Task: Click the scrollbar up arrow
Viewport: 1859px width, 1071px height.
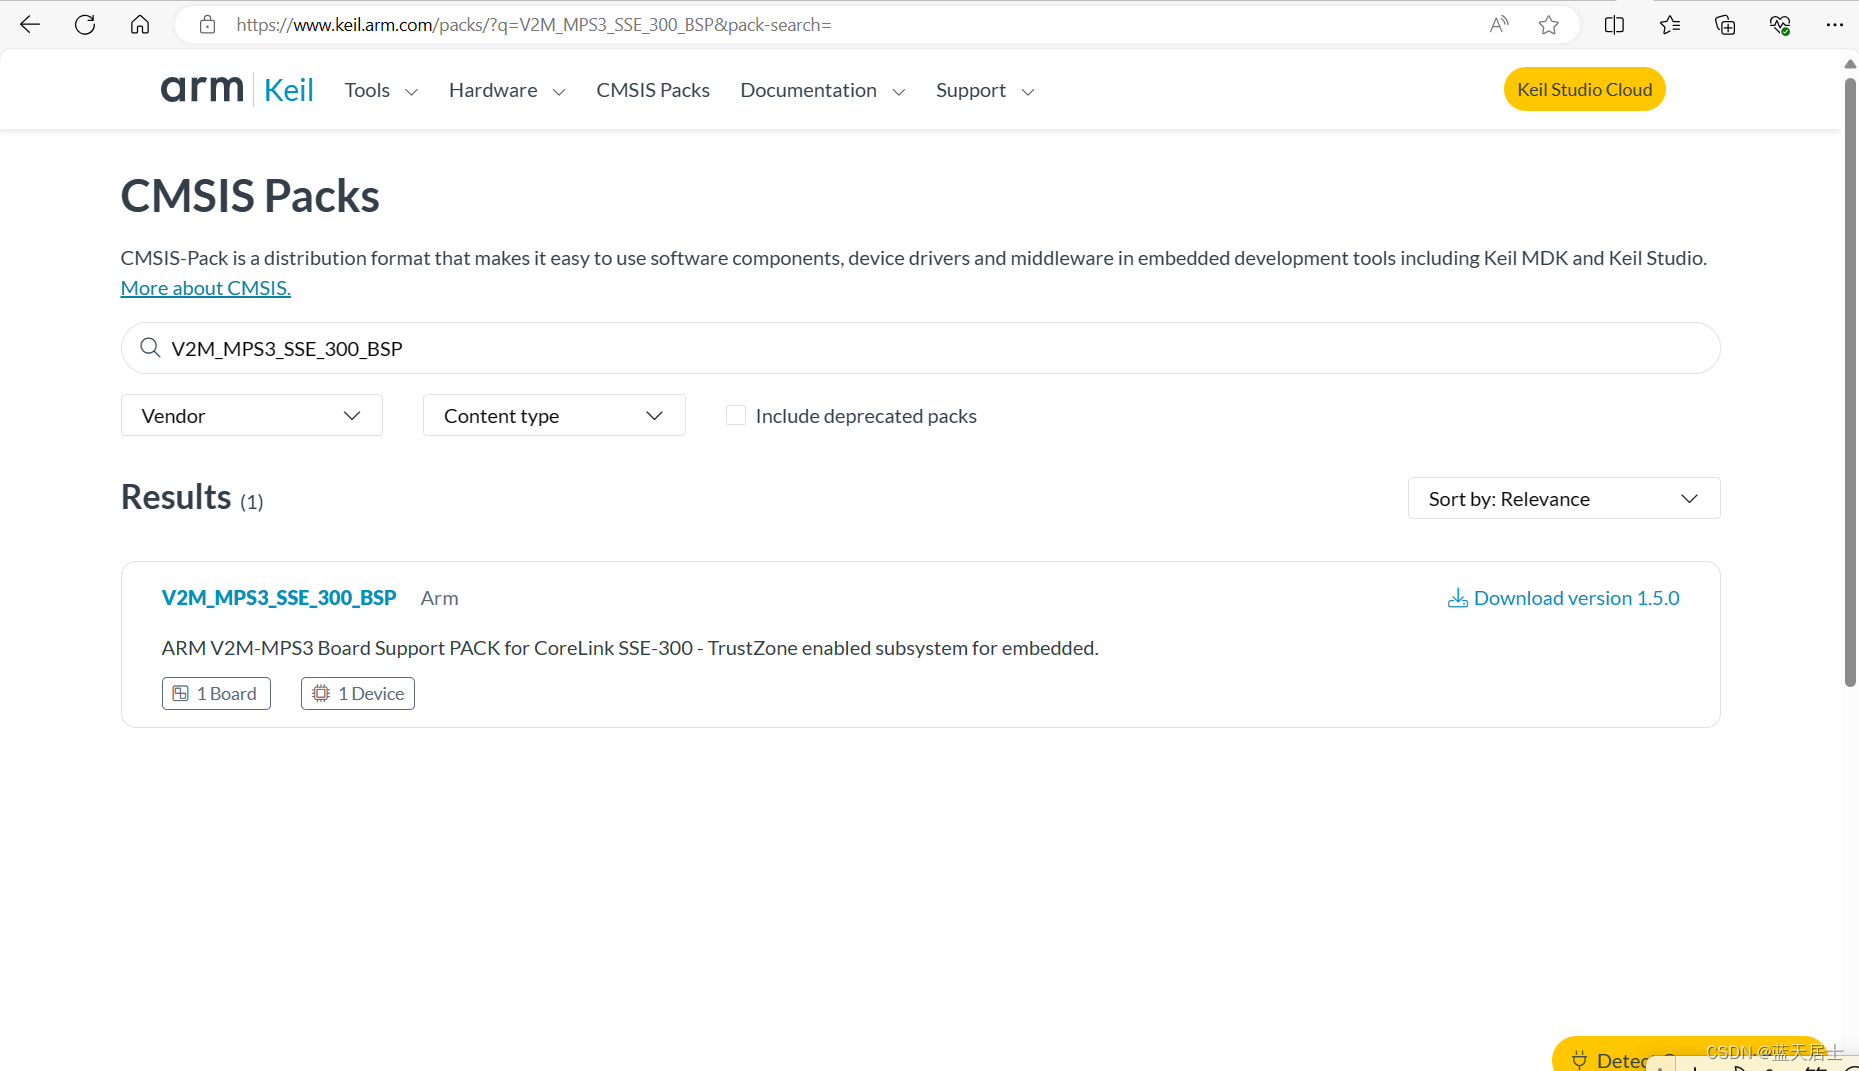Action: [x=1850, y=63]
